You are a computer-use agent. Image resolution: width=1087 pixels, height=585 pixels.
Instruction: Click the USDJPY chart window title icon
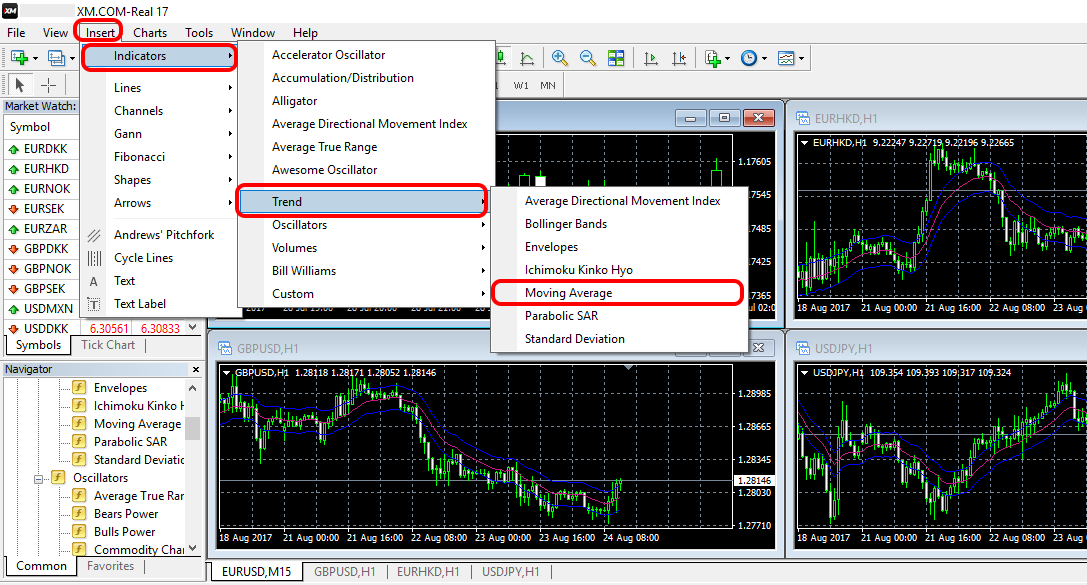coord(803,348)
